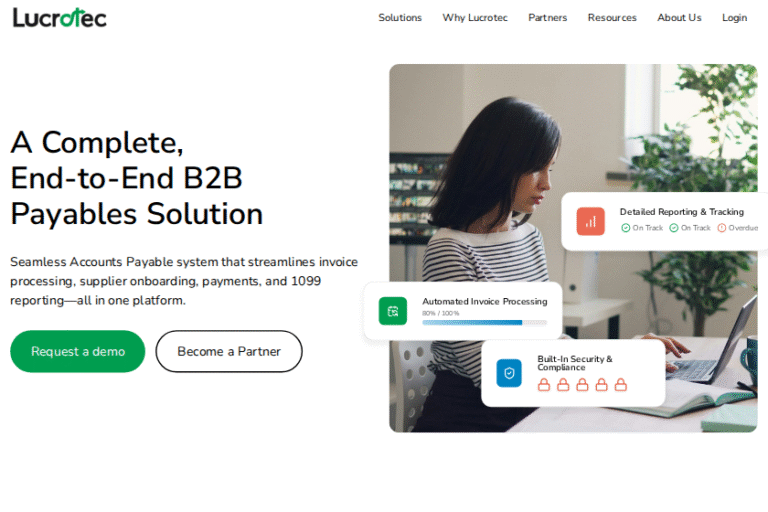The width and height of the screenshot is (768, 512).
Task: Click the blue security shield icon
Action: coord(509,373)
